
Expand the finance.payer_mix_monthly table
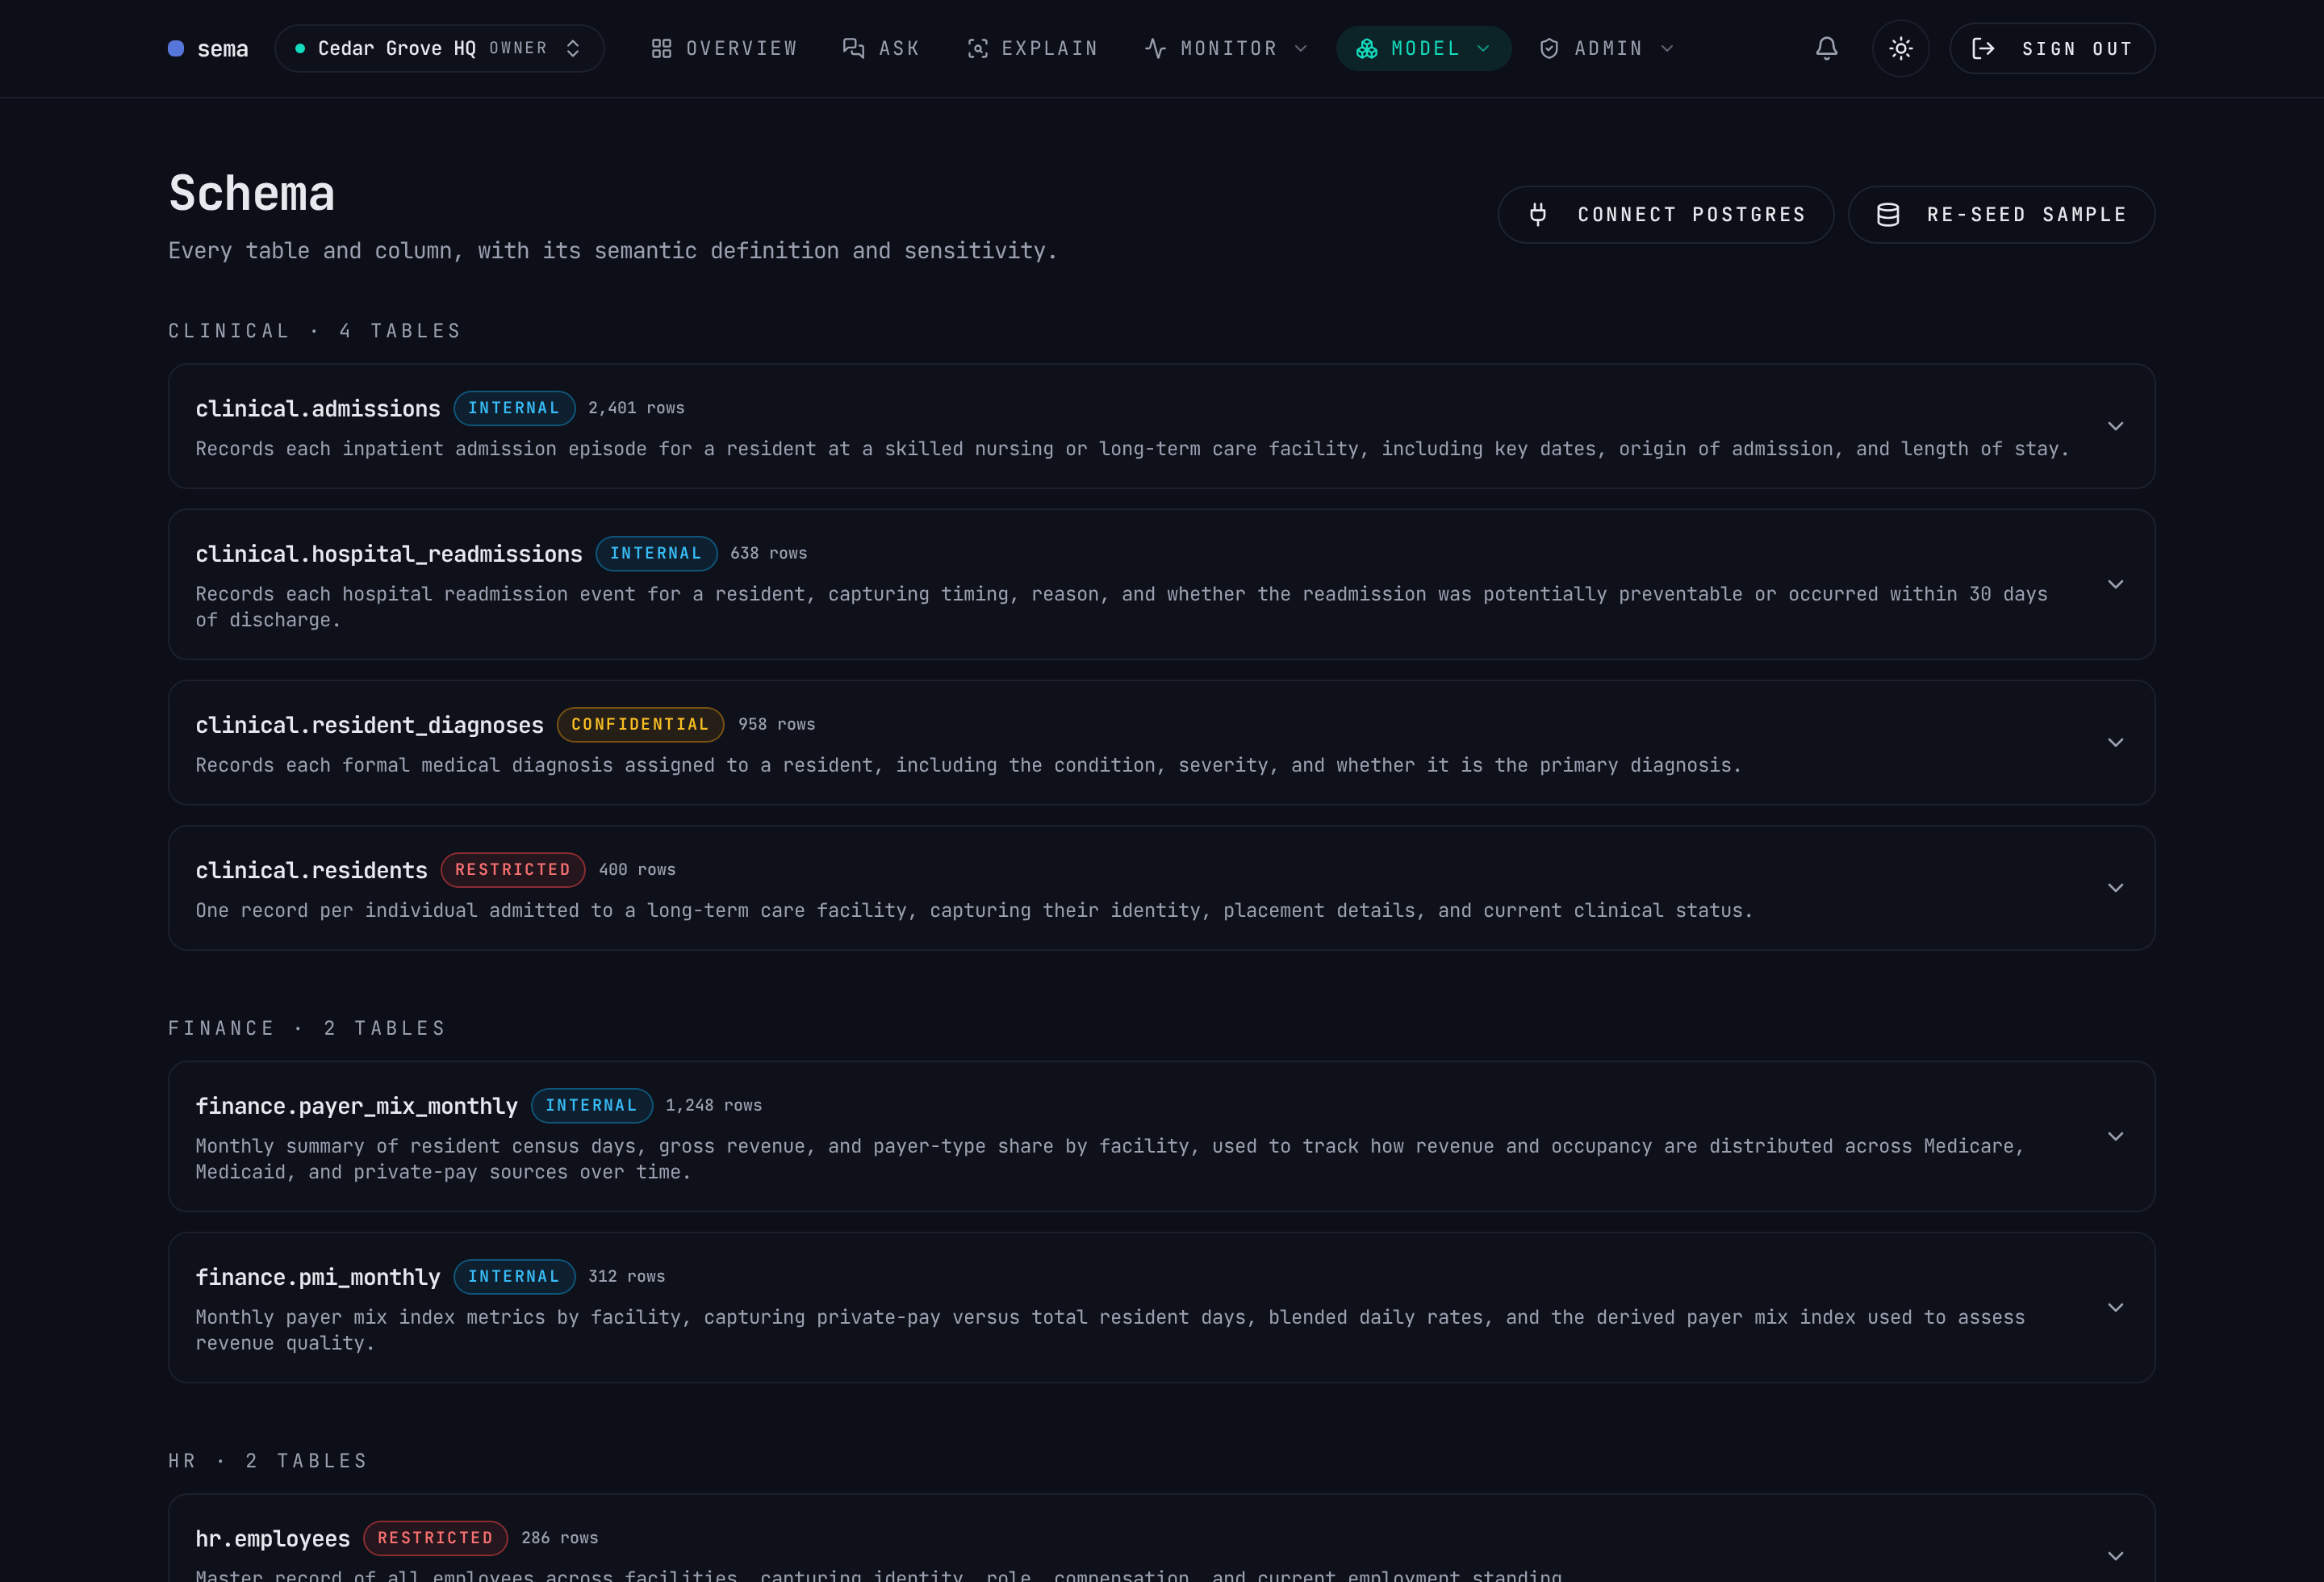point(2115,1136)
